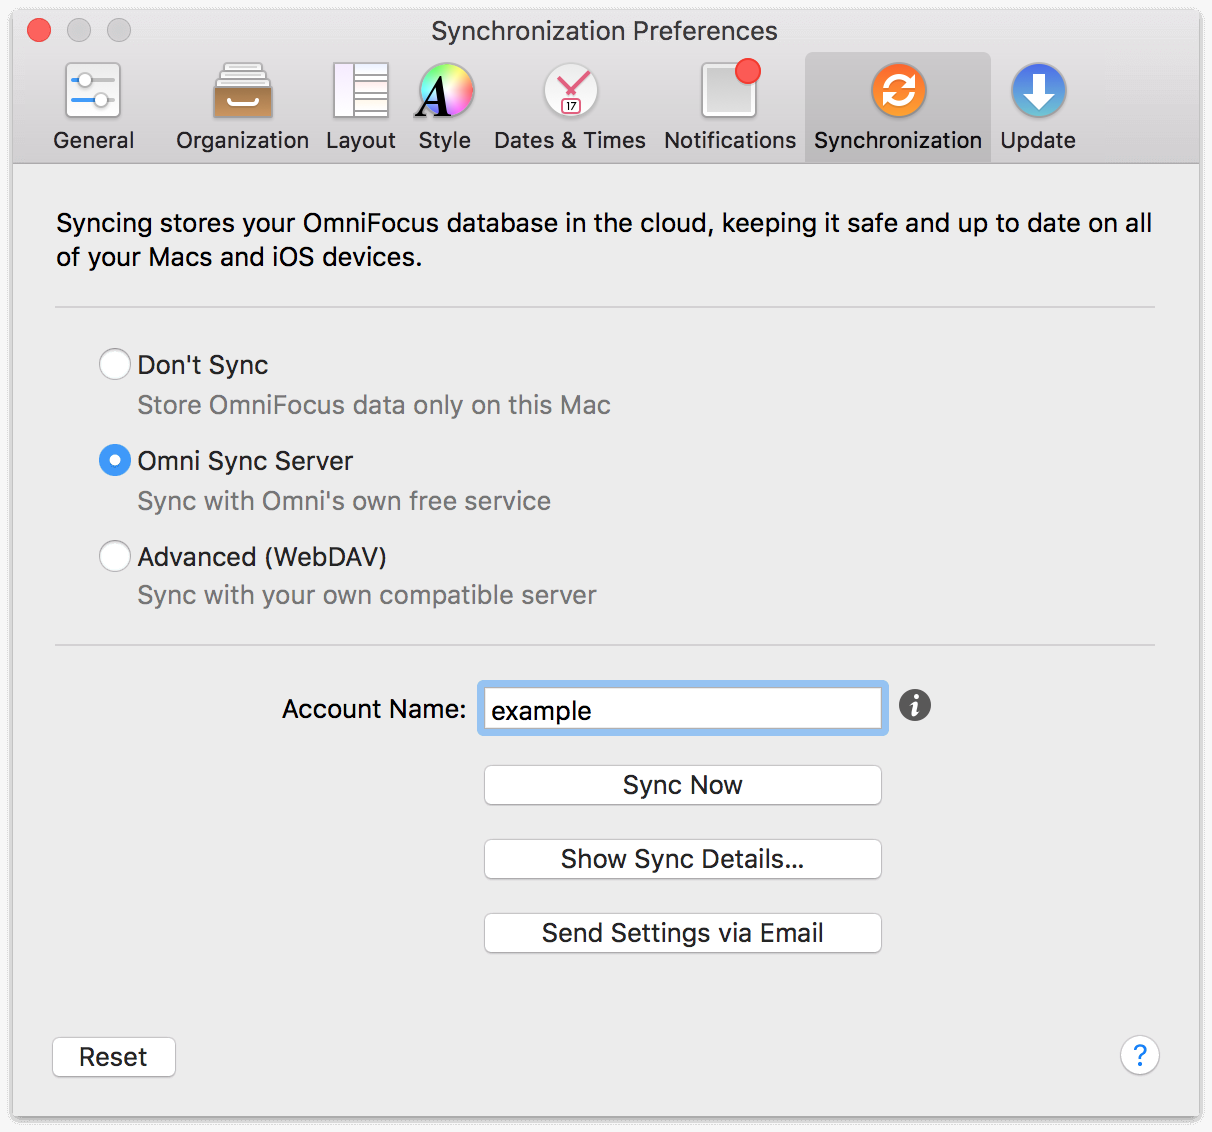Select the Omni Sync Server option
This screenshot has width=1212, height=1132.
[115, 460]
